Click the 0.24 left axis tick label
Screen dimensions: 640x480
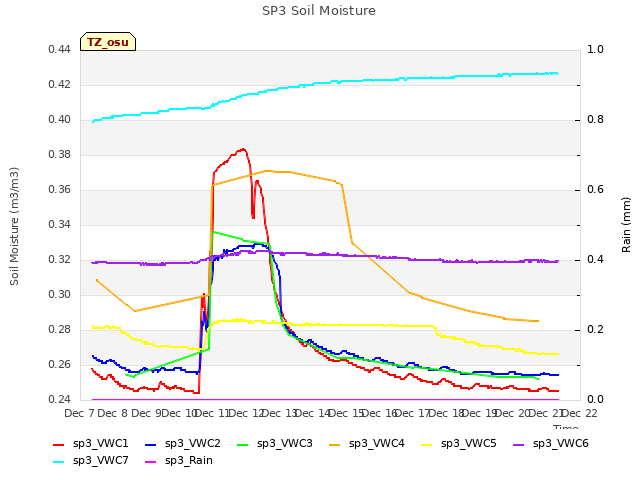59,399
